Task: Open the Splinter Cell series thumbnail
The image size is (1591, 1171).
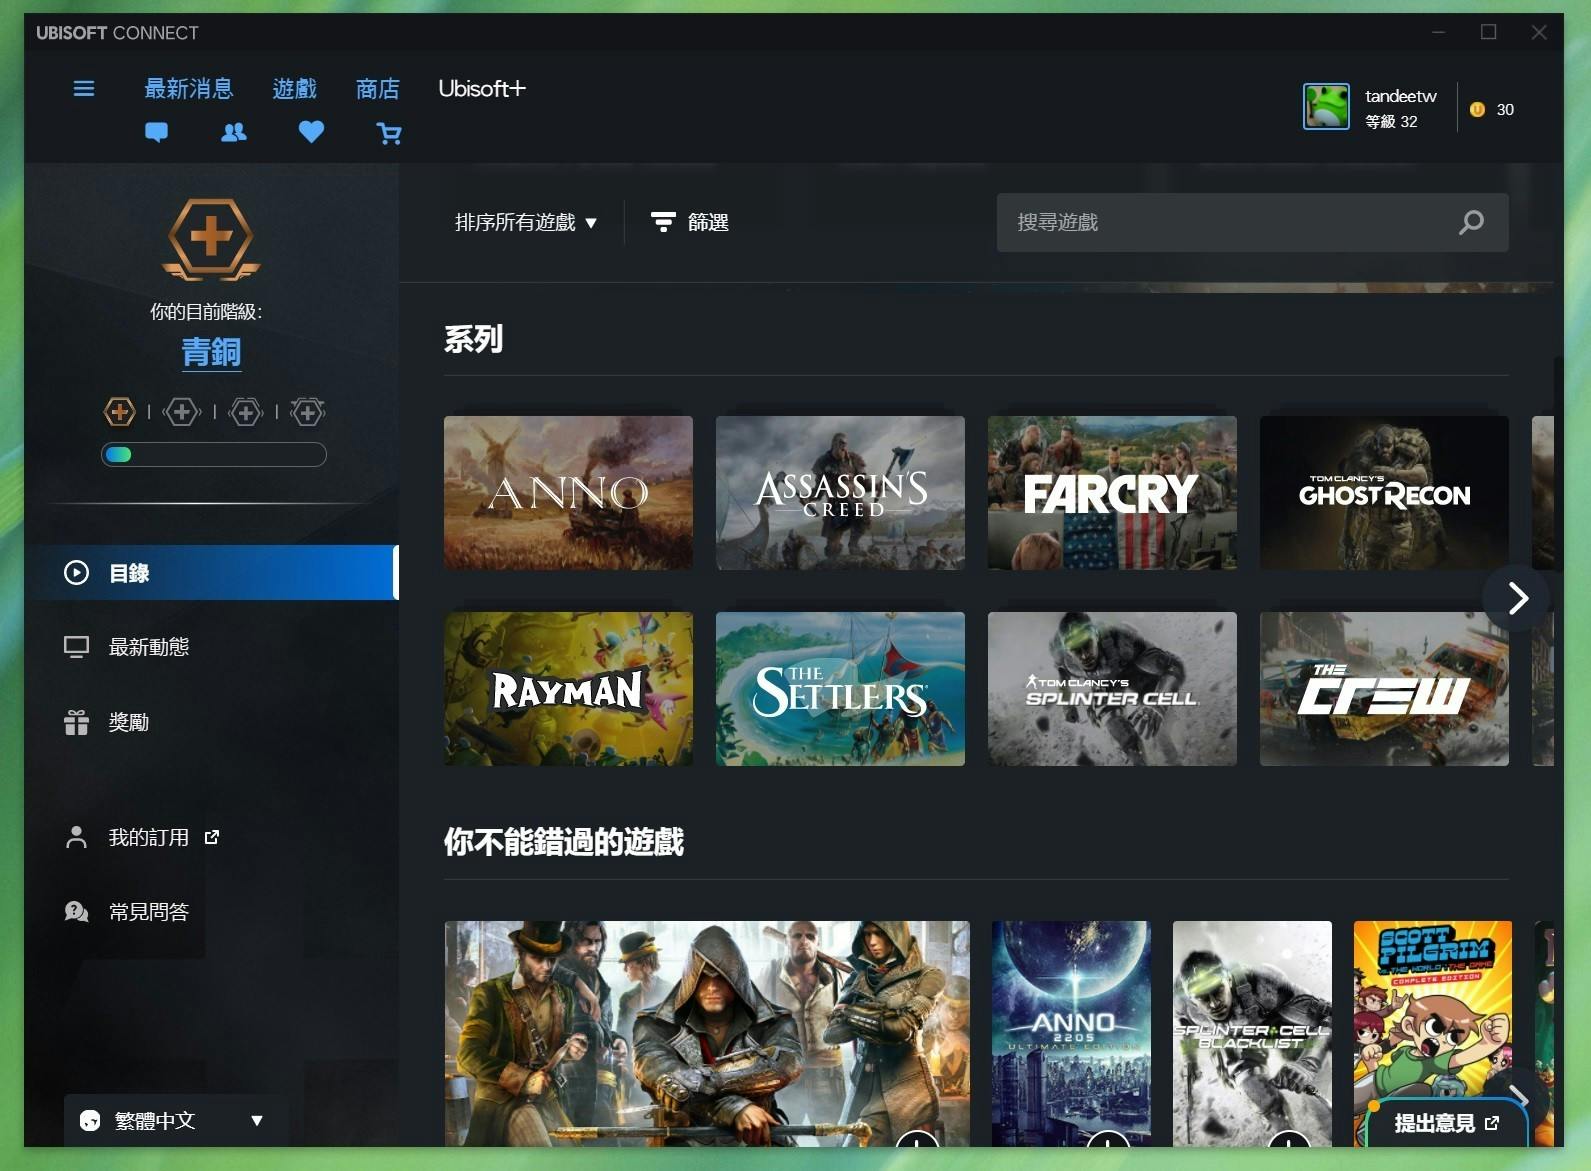Action: [x=1112, y=689]
